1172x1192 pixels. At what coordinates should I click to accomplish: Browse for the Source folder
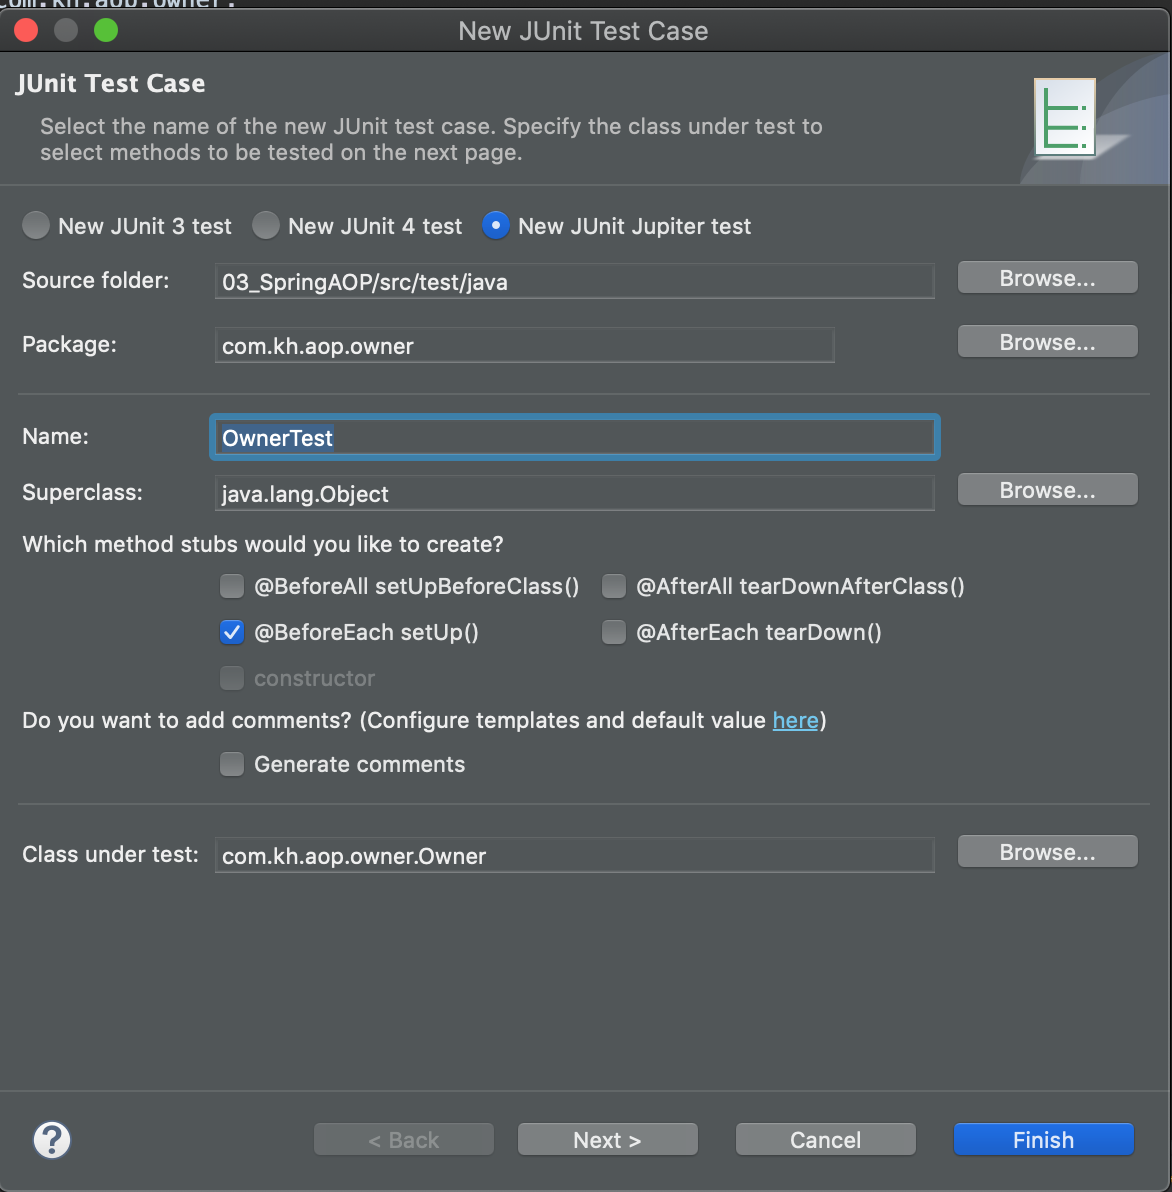[x=1047, y=278]
